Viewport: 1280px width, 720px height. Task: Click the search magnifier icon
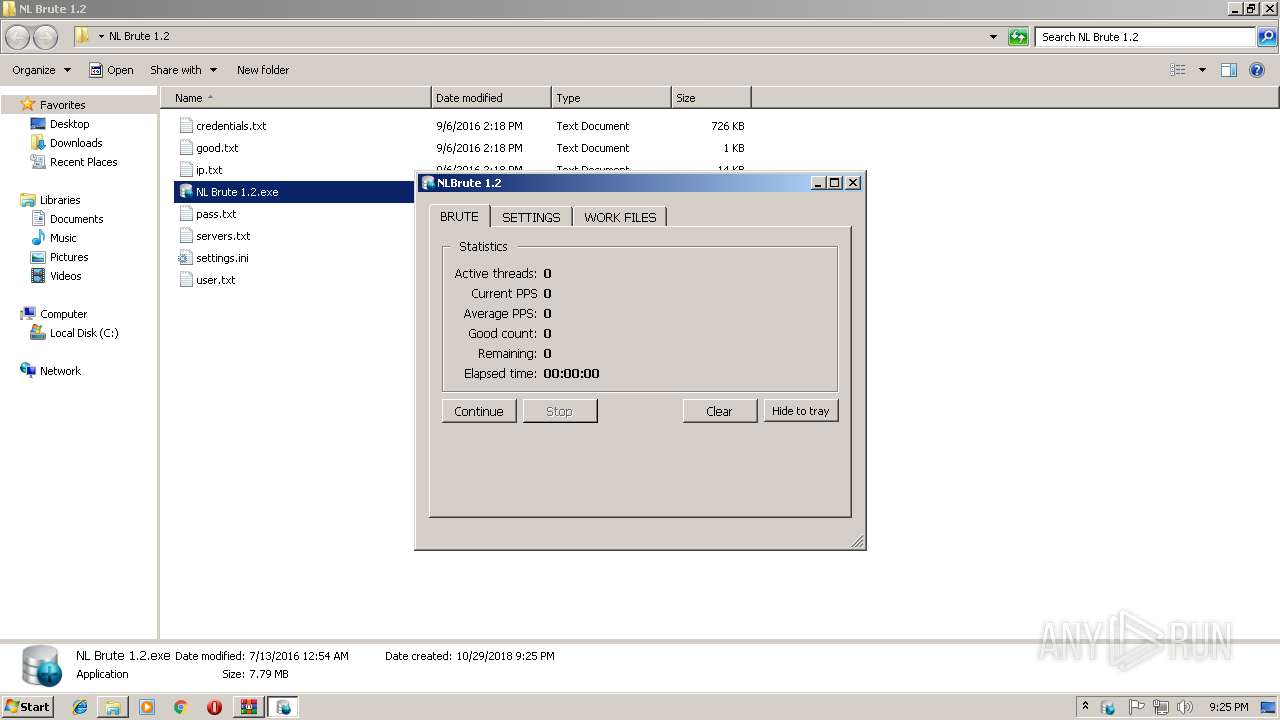[x=1267, y=37]
